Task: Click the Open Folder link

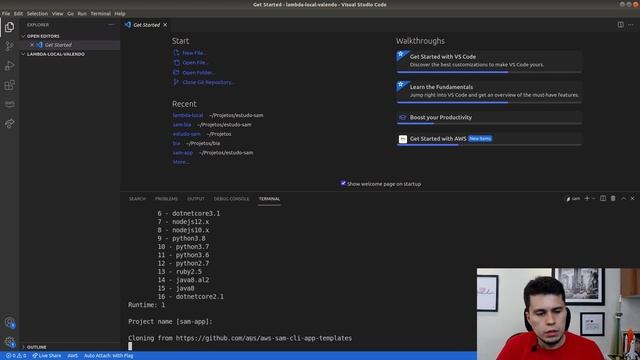Action: [x=199, y=72]
